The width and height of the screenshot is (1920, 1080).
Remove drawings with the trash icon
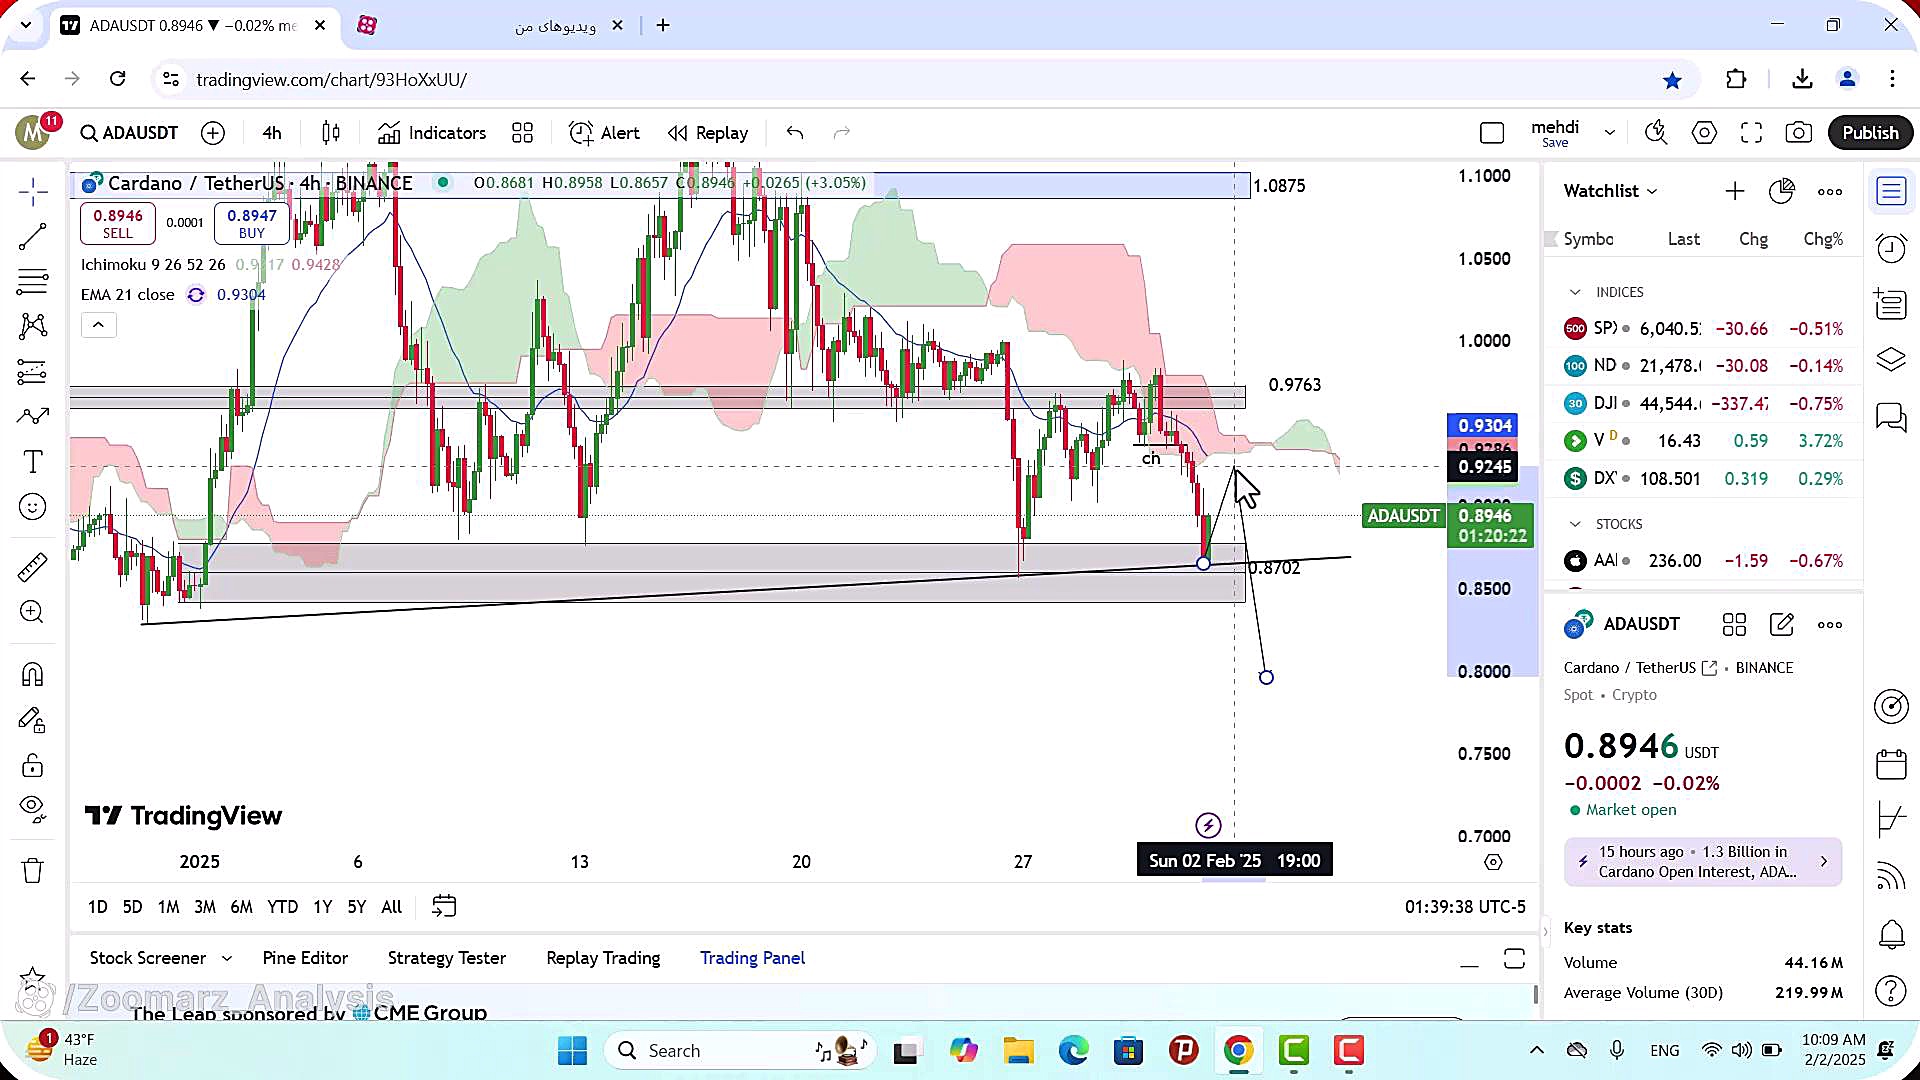click(33, 870)
